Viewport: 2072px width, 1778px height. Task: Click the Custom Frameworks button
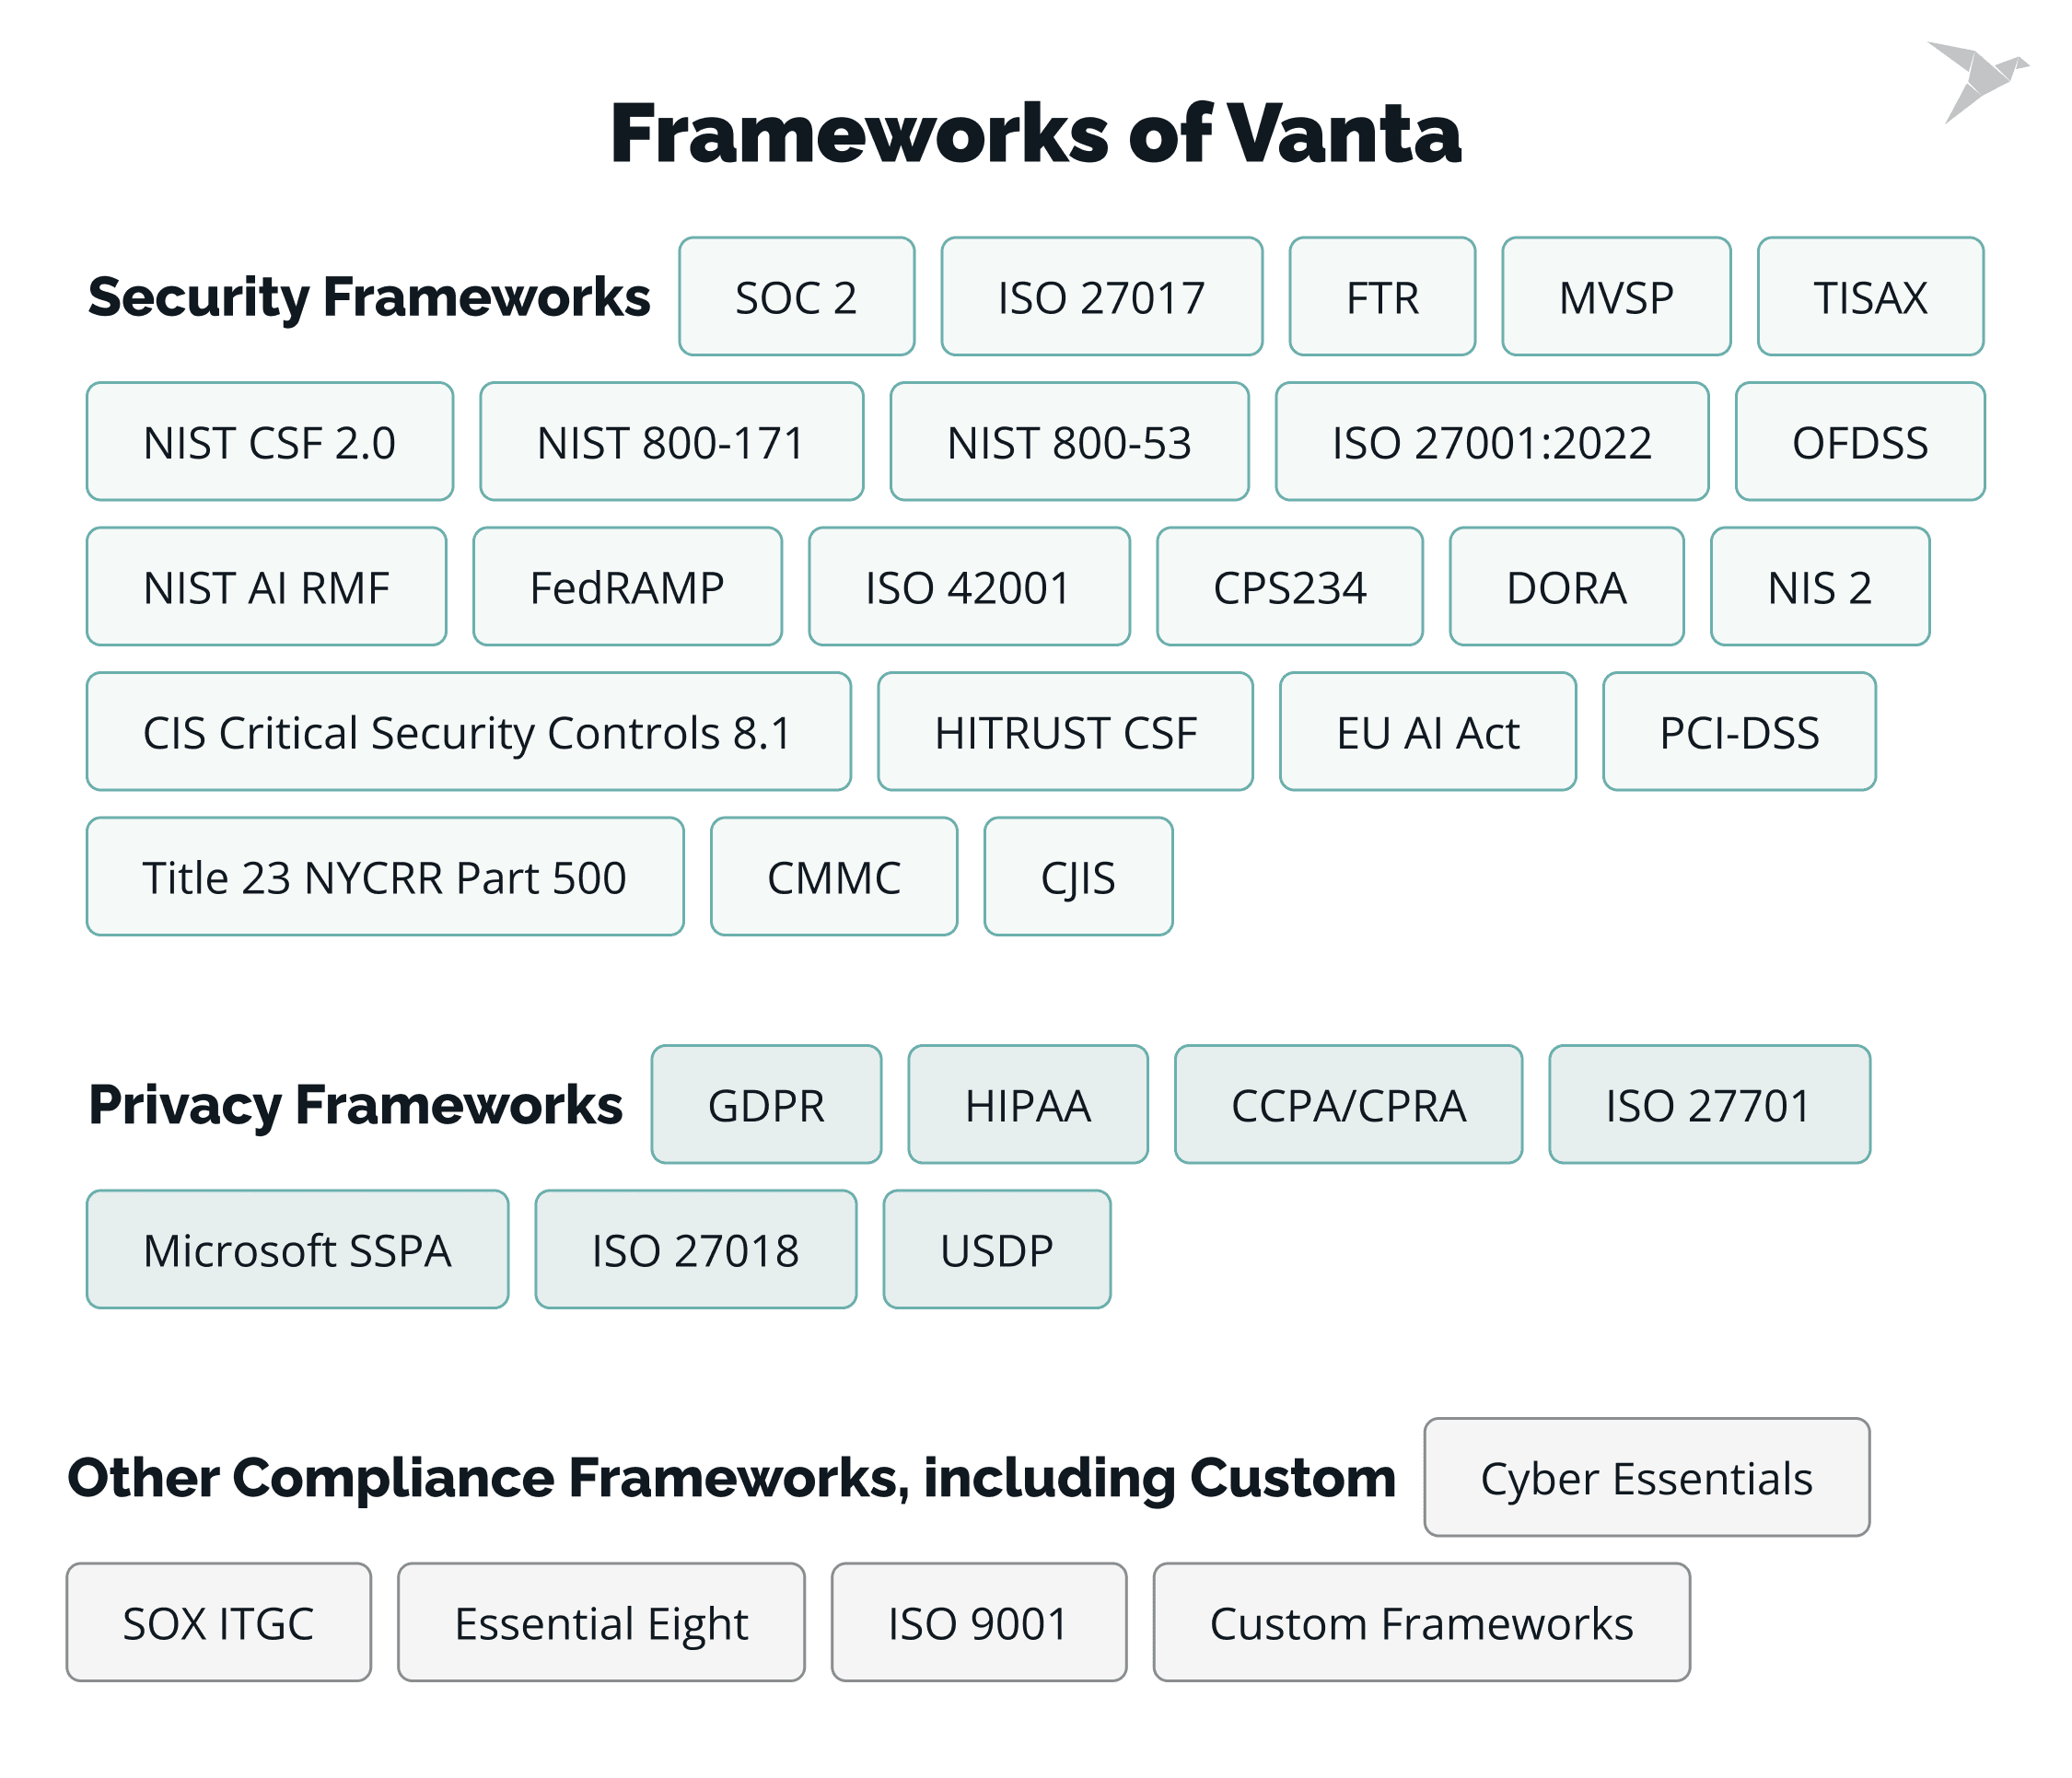[x=1421, y=1623]
